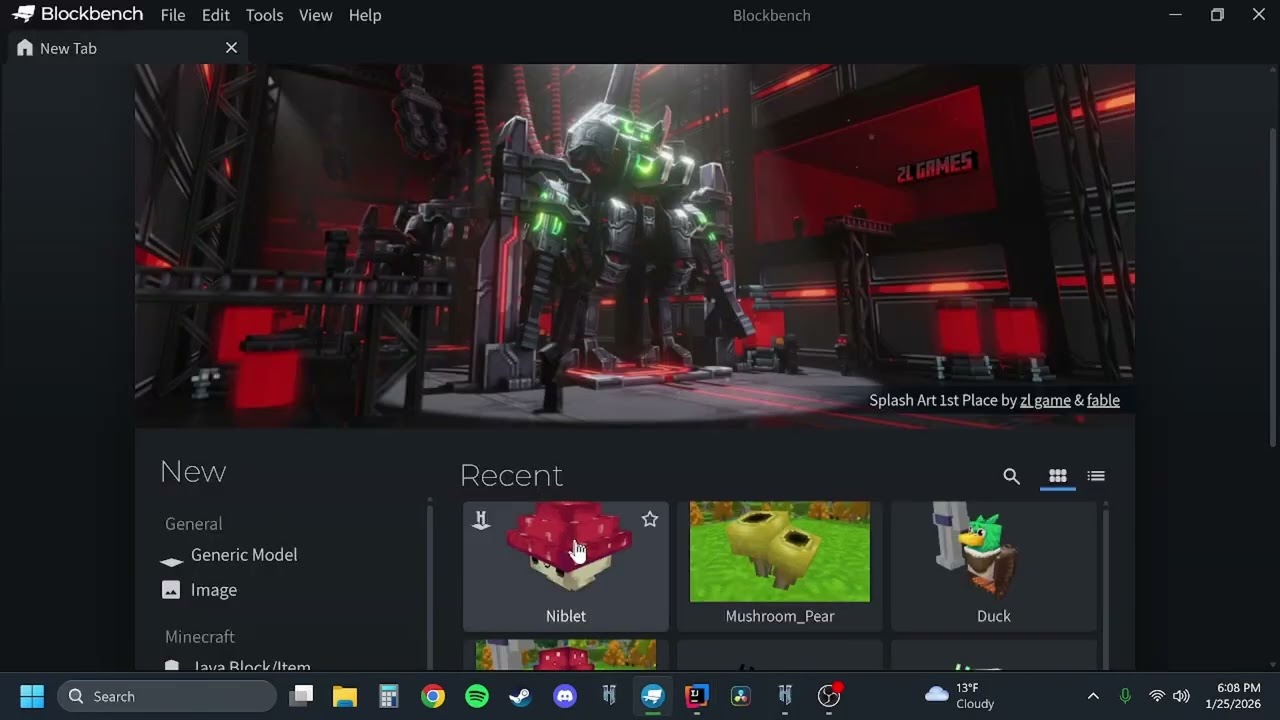Open the Edit menu
Image resolution: width=1280 pixels, height=720 pixels.
click(x=216, y=15)
